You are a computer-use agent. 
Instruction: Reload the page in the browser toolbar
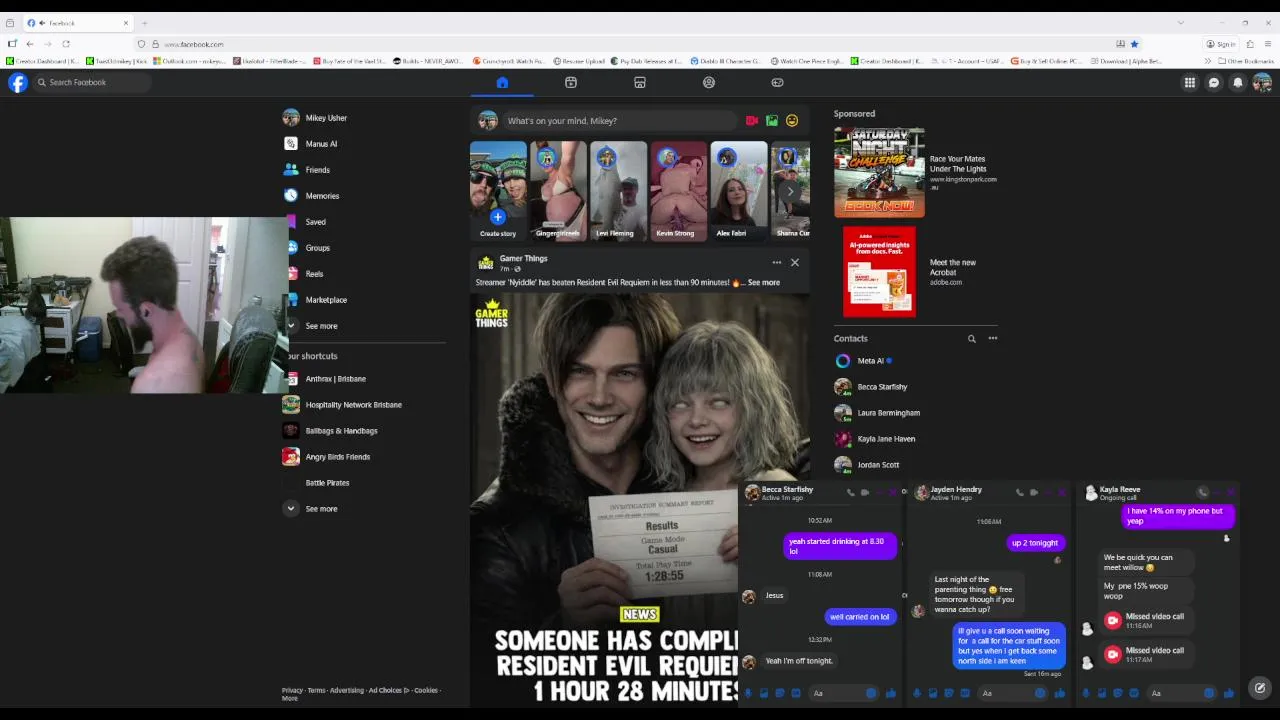click(x=66, y=44)
